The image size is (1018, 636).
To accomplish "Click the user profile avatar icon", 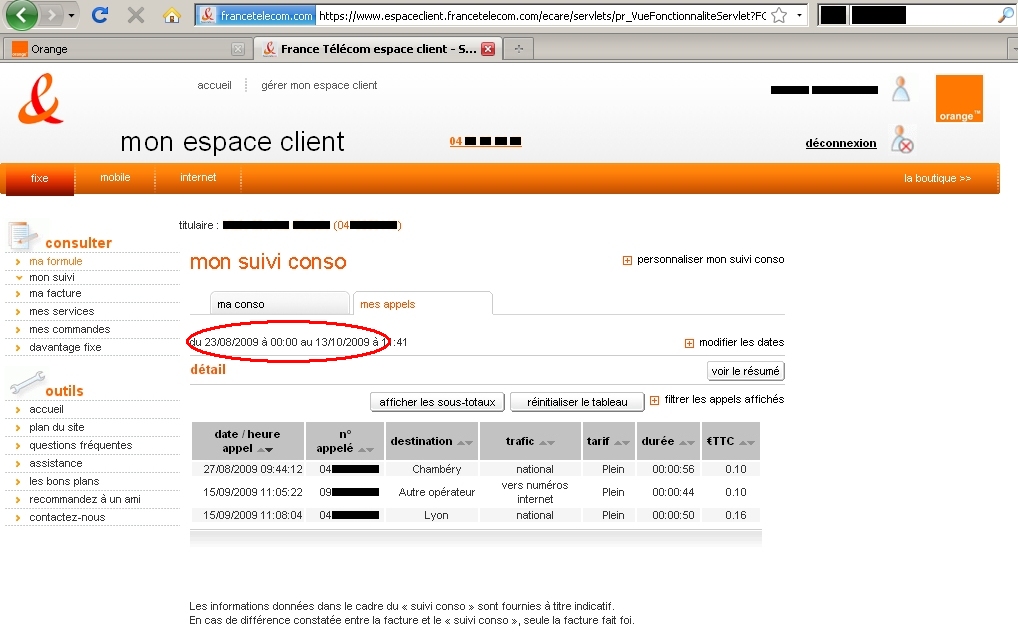I will [900, 89].
